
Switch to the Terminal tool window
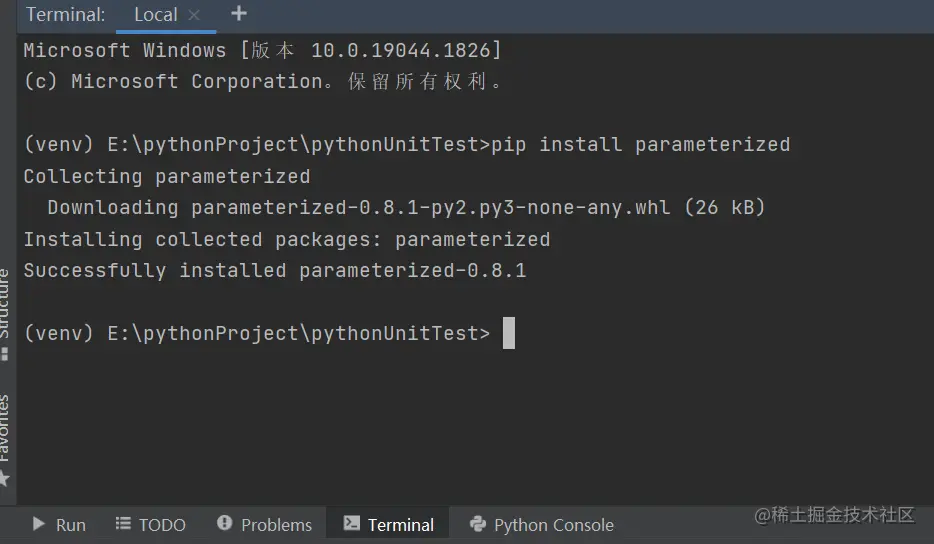coord(388,524)
